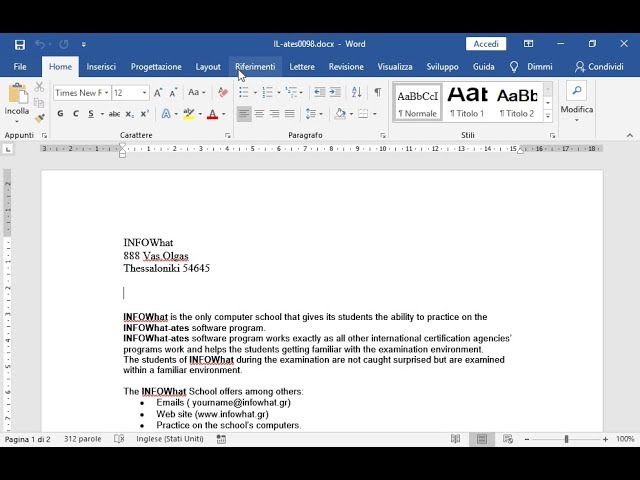Image resolution: width=640 pixels, height=480 pixels.
Task: Apply the Titolo 1 style
Action: [467, 102]
